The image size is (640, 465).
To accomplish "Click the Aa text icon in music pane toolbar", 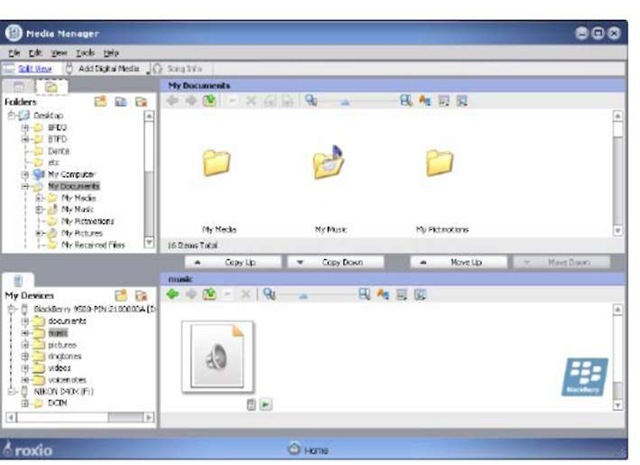I will pyautogui.click(x=383, y=294).
